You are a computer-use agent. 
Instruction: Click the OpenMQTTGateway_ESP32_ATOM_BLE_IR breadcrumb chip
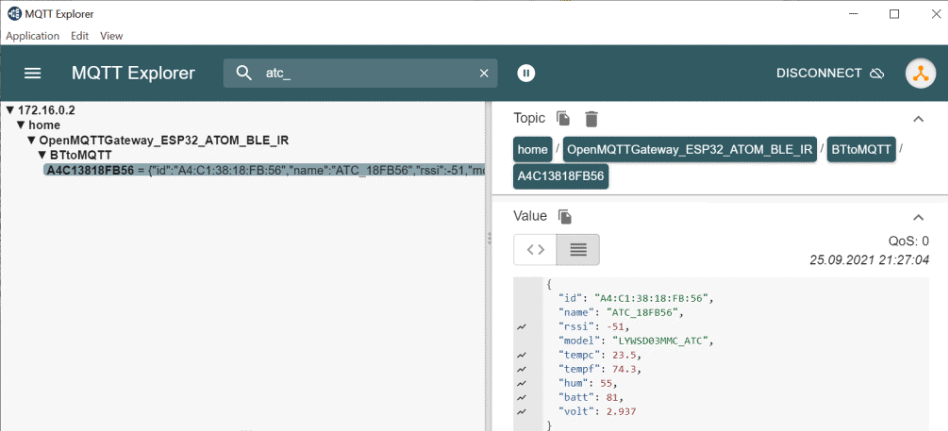tap(690, 150)
